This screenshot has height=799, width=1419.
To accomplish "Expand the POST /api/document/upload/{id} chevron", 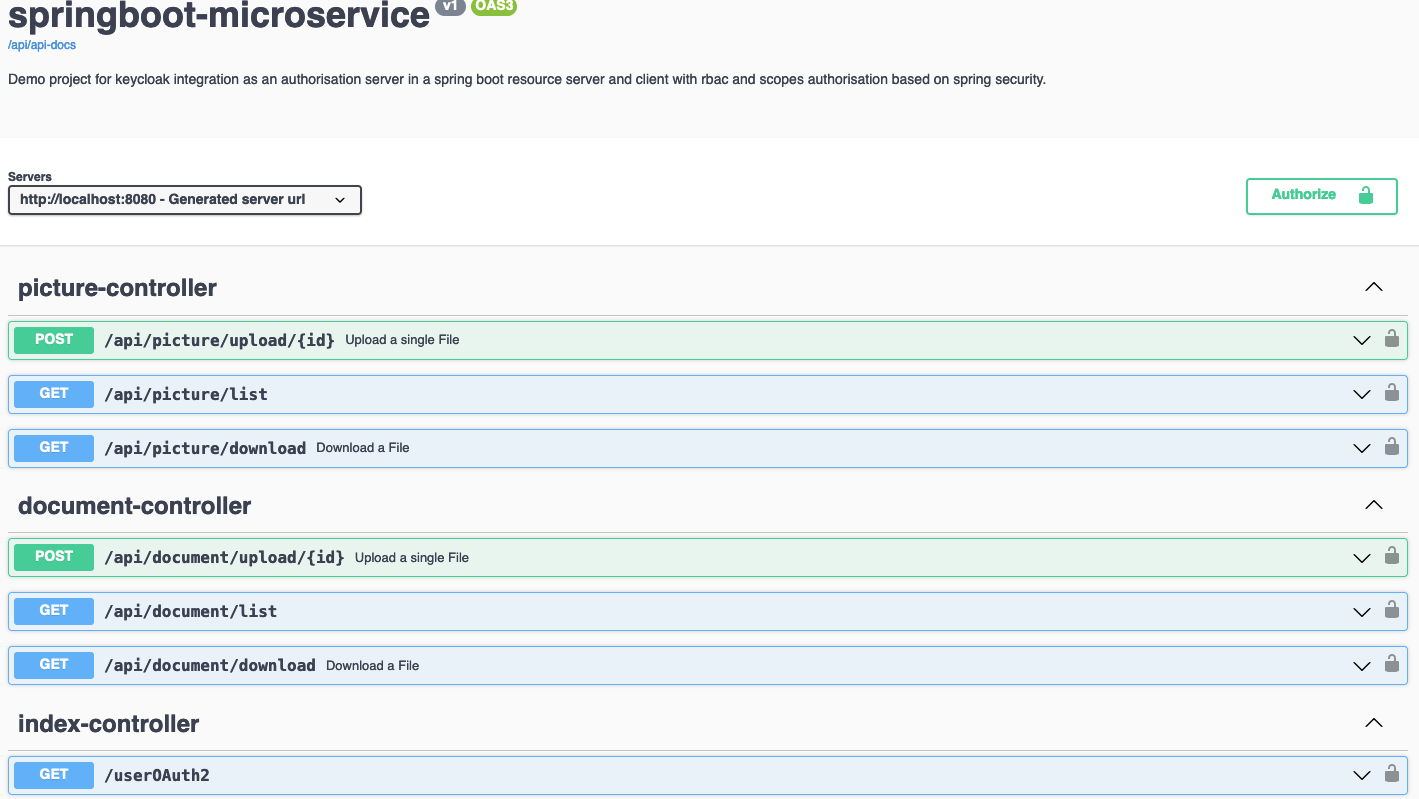I will [1361, 558].
